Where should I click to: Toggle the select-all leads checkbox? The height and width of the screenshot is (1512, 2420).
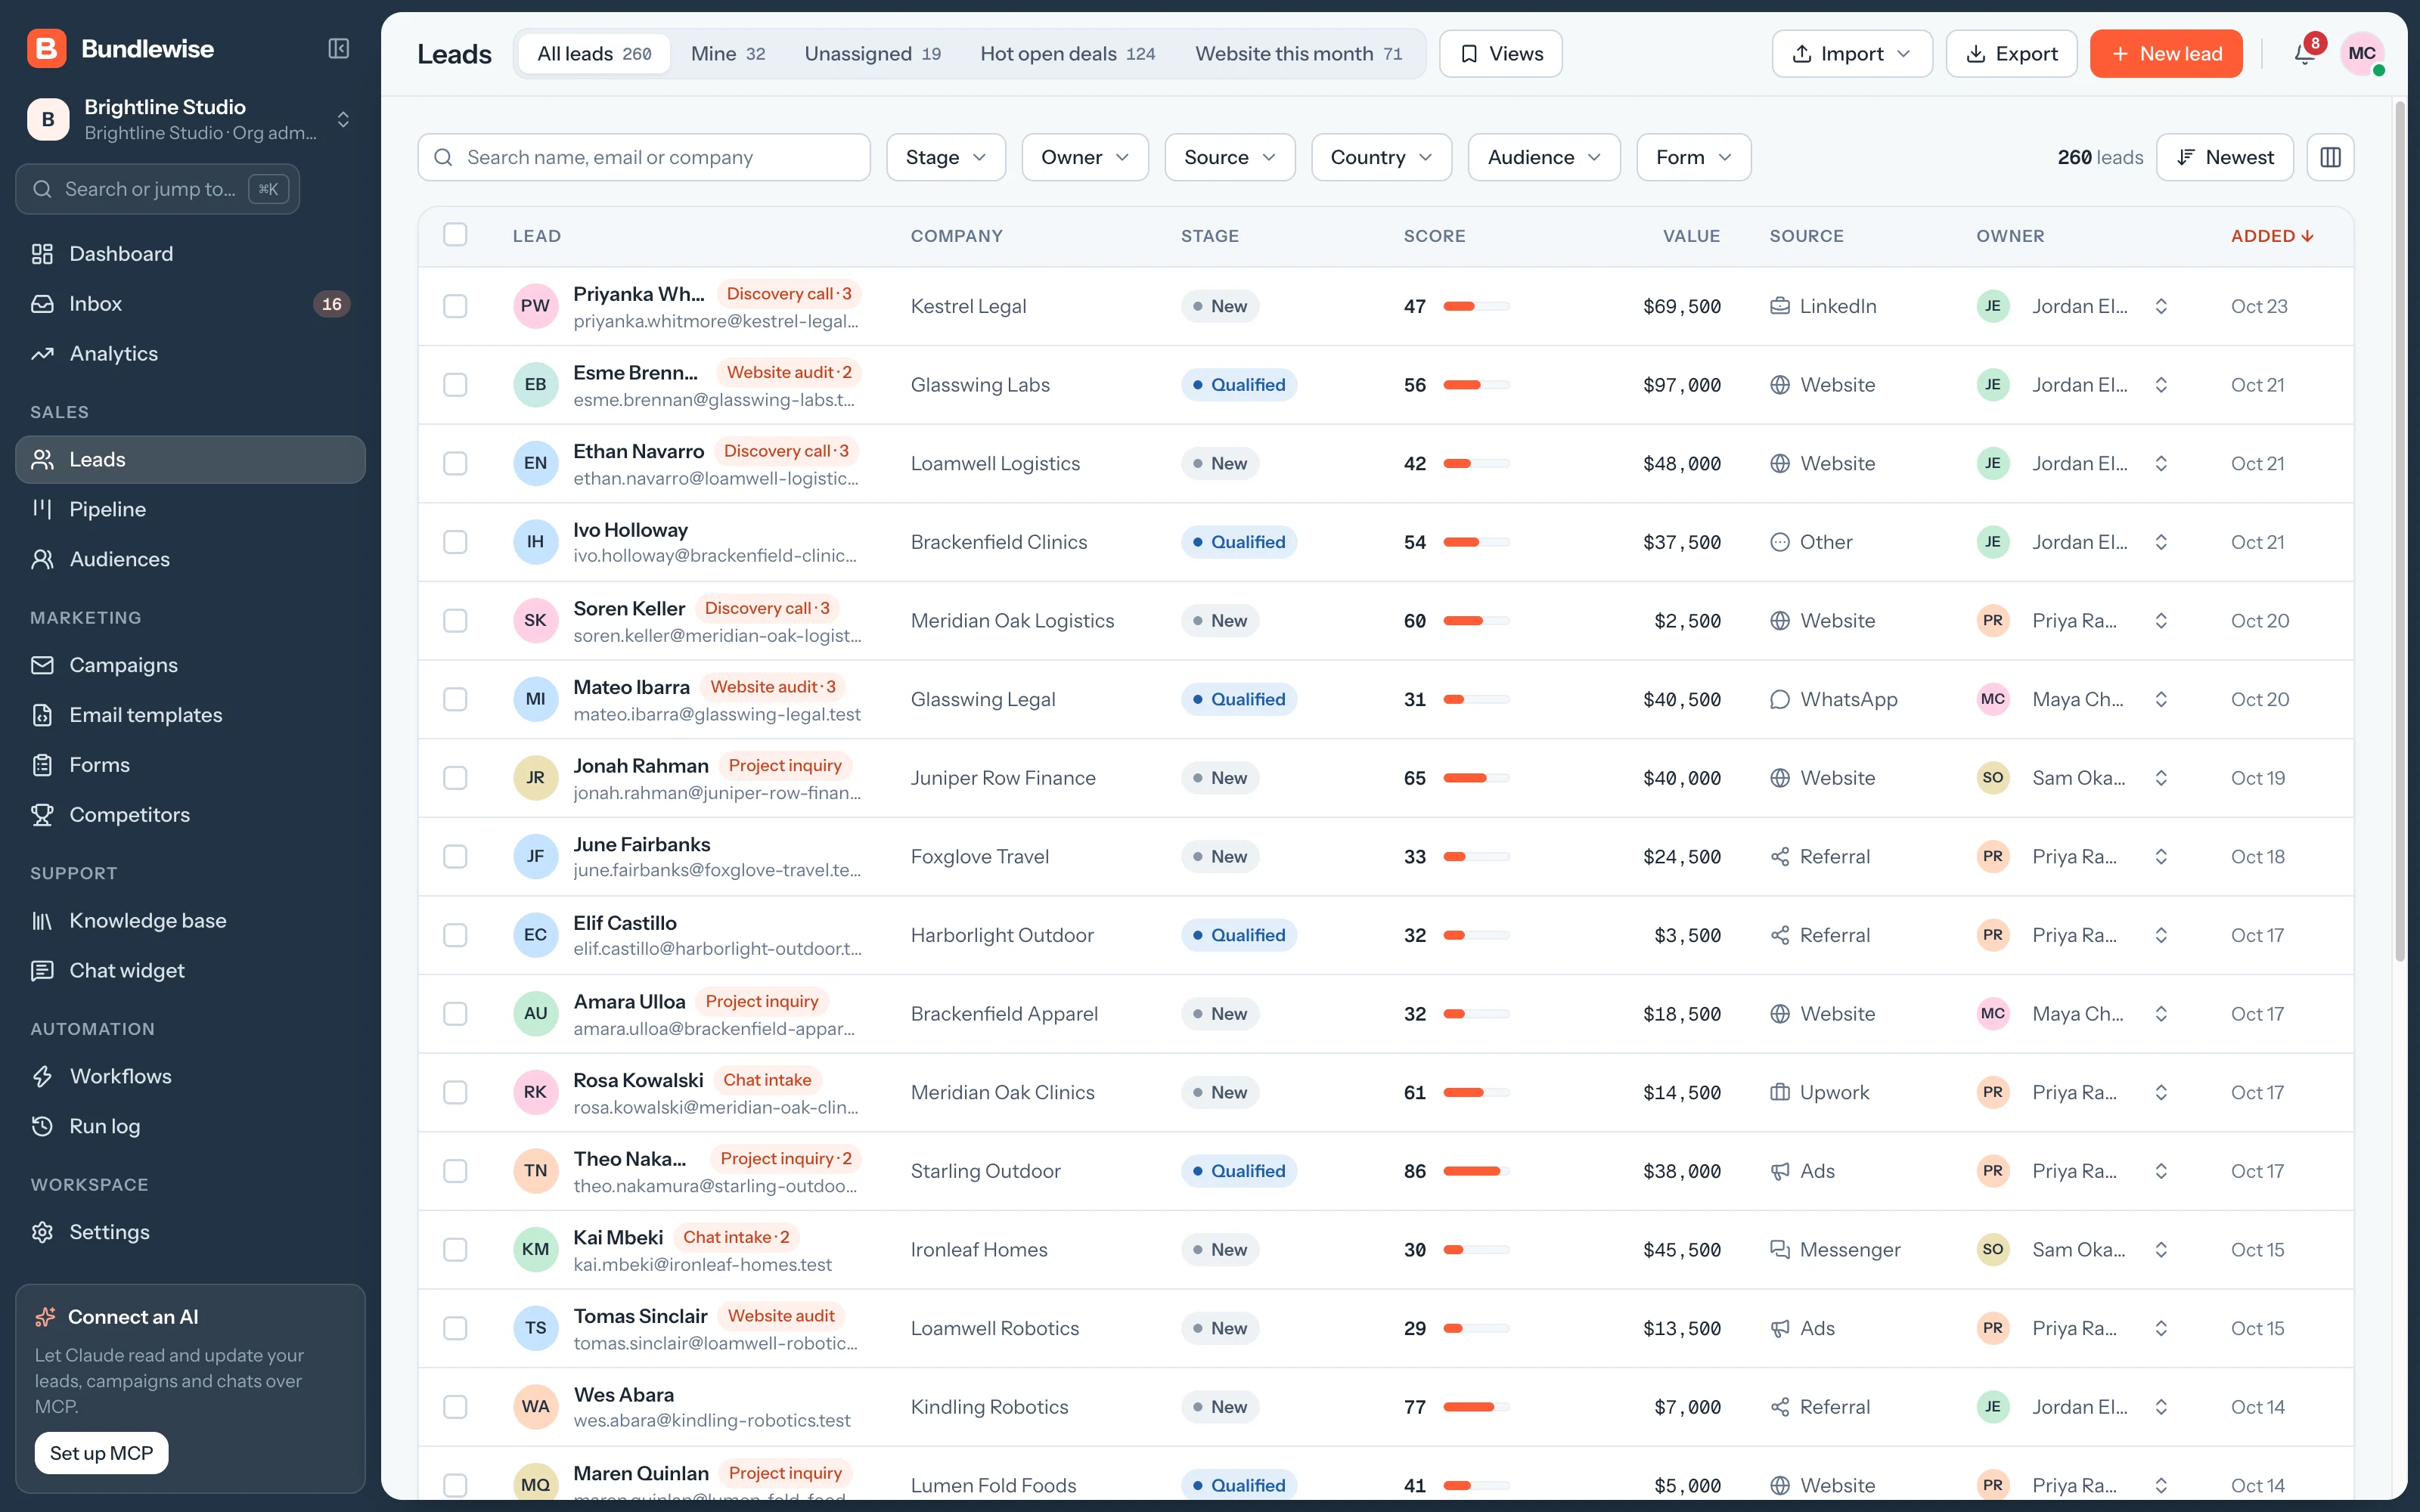tap(455, 235)
